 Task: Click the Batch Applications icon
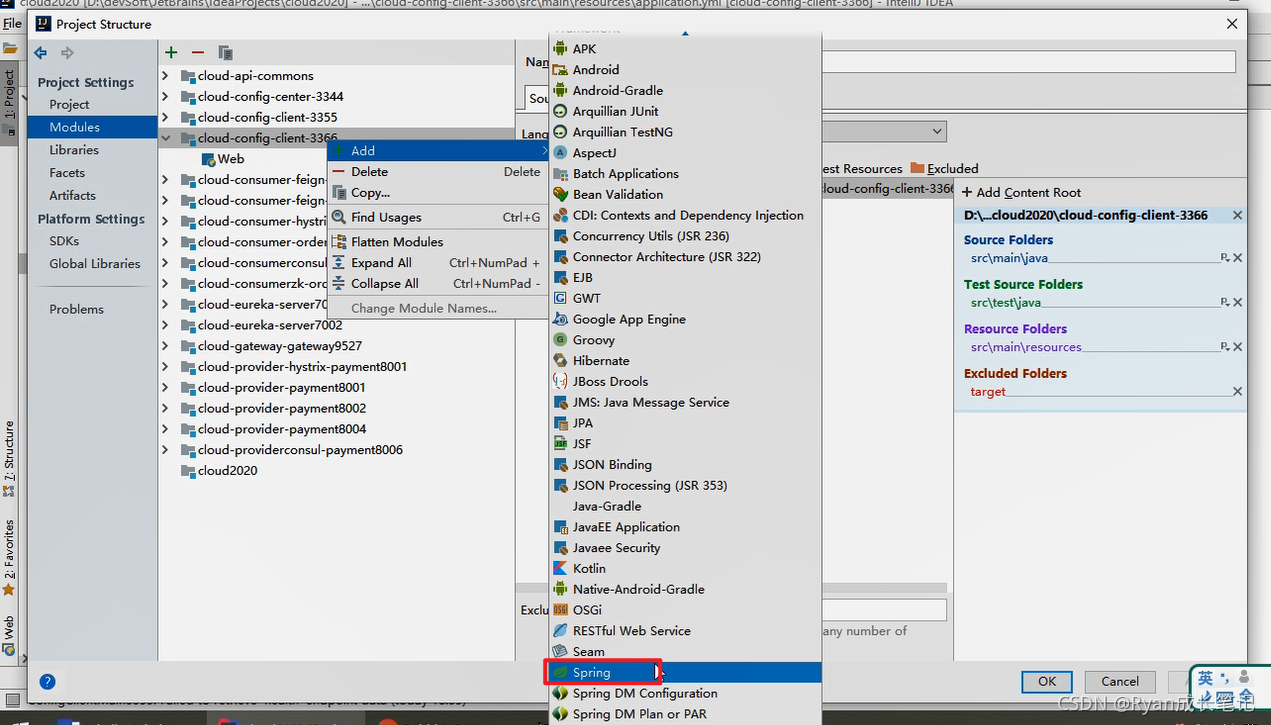[561, 173]
